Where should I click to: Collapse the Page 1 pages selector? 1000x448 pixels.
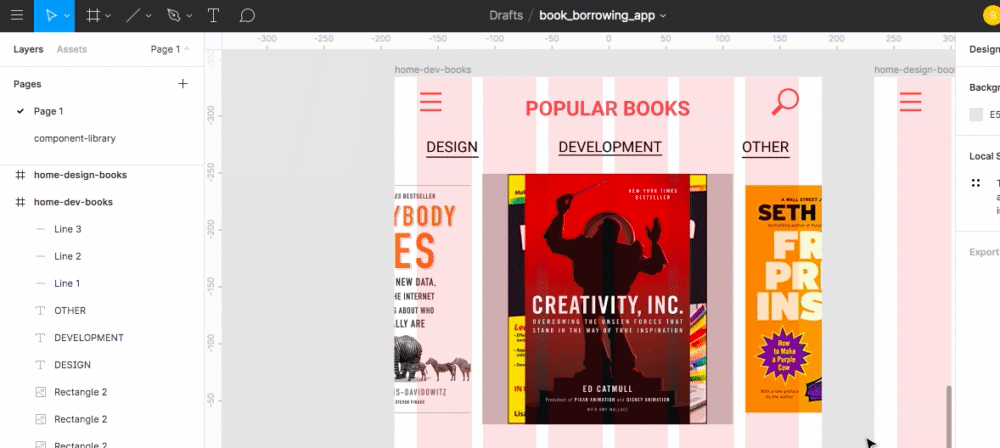point(170,49)
